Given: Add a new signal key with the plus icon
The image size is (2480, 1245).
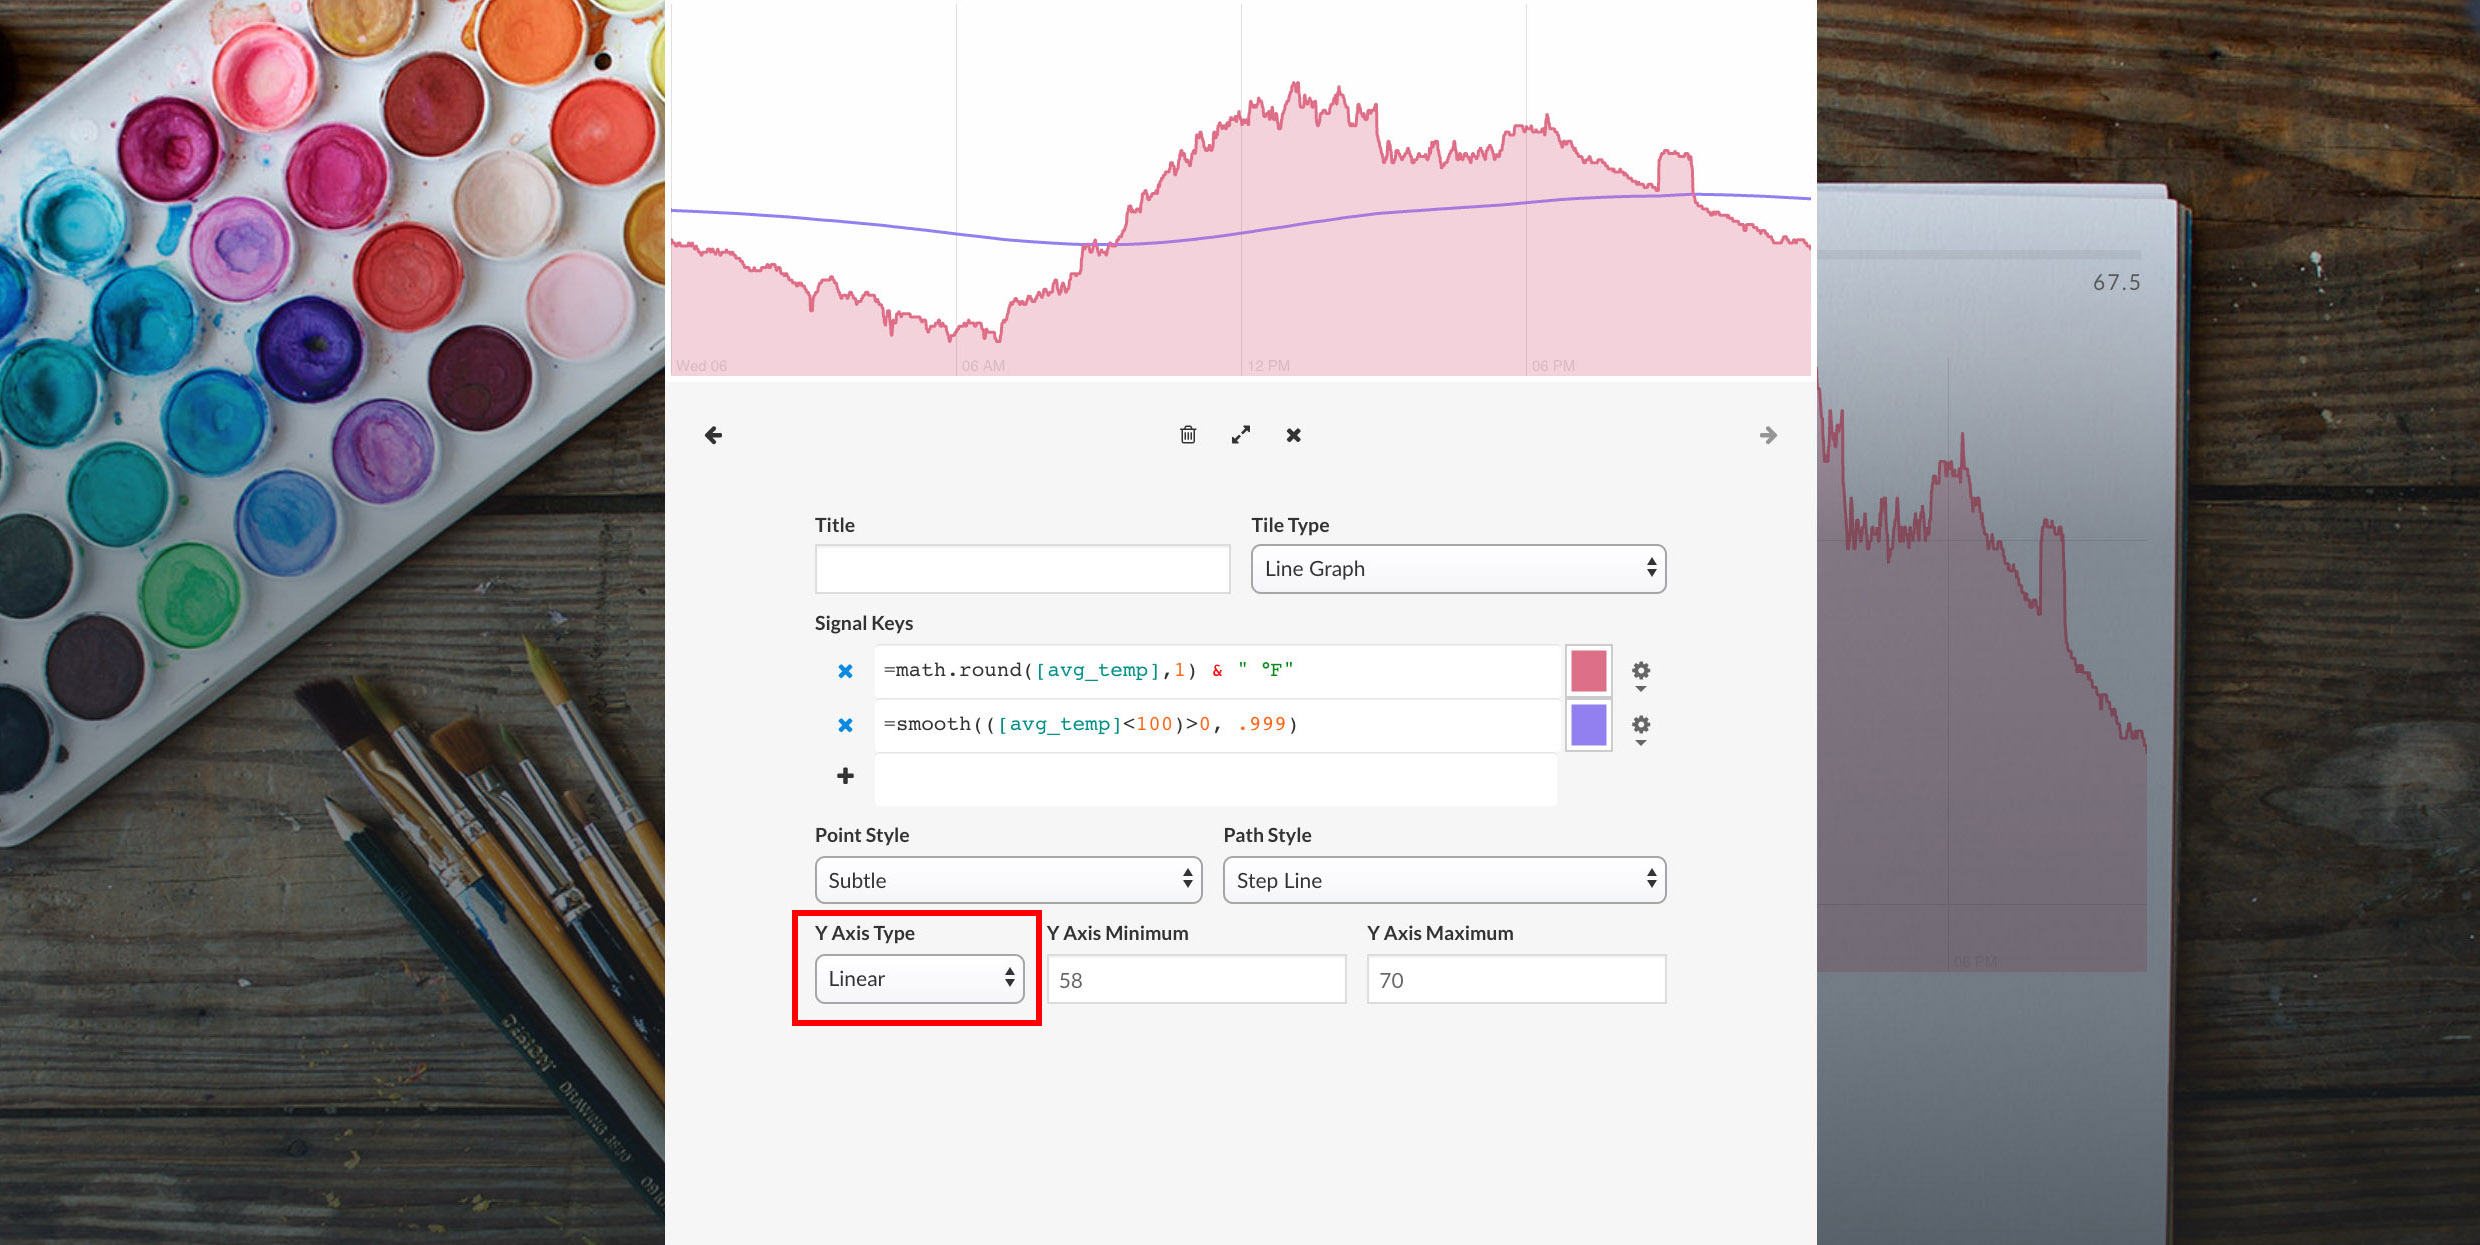Looking at the screenshot, I should click(x=845, y=776).
